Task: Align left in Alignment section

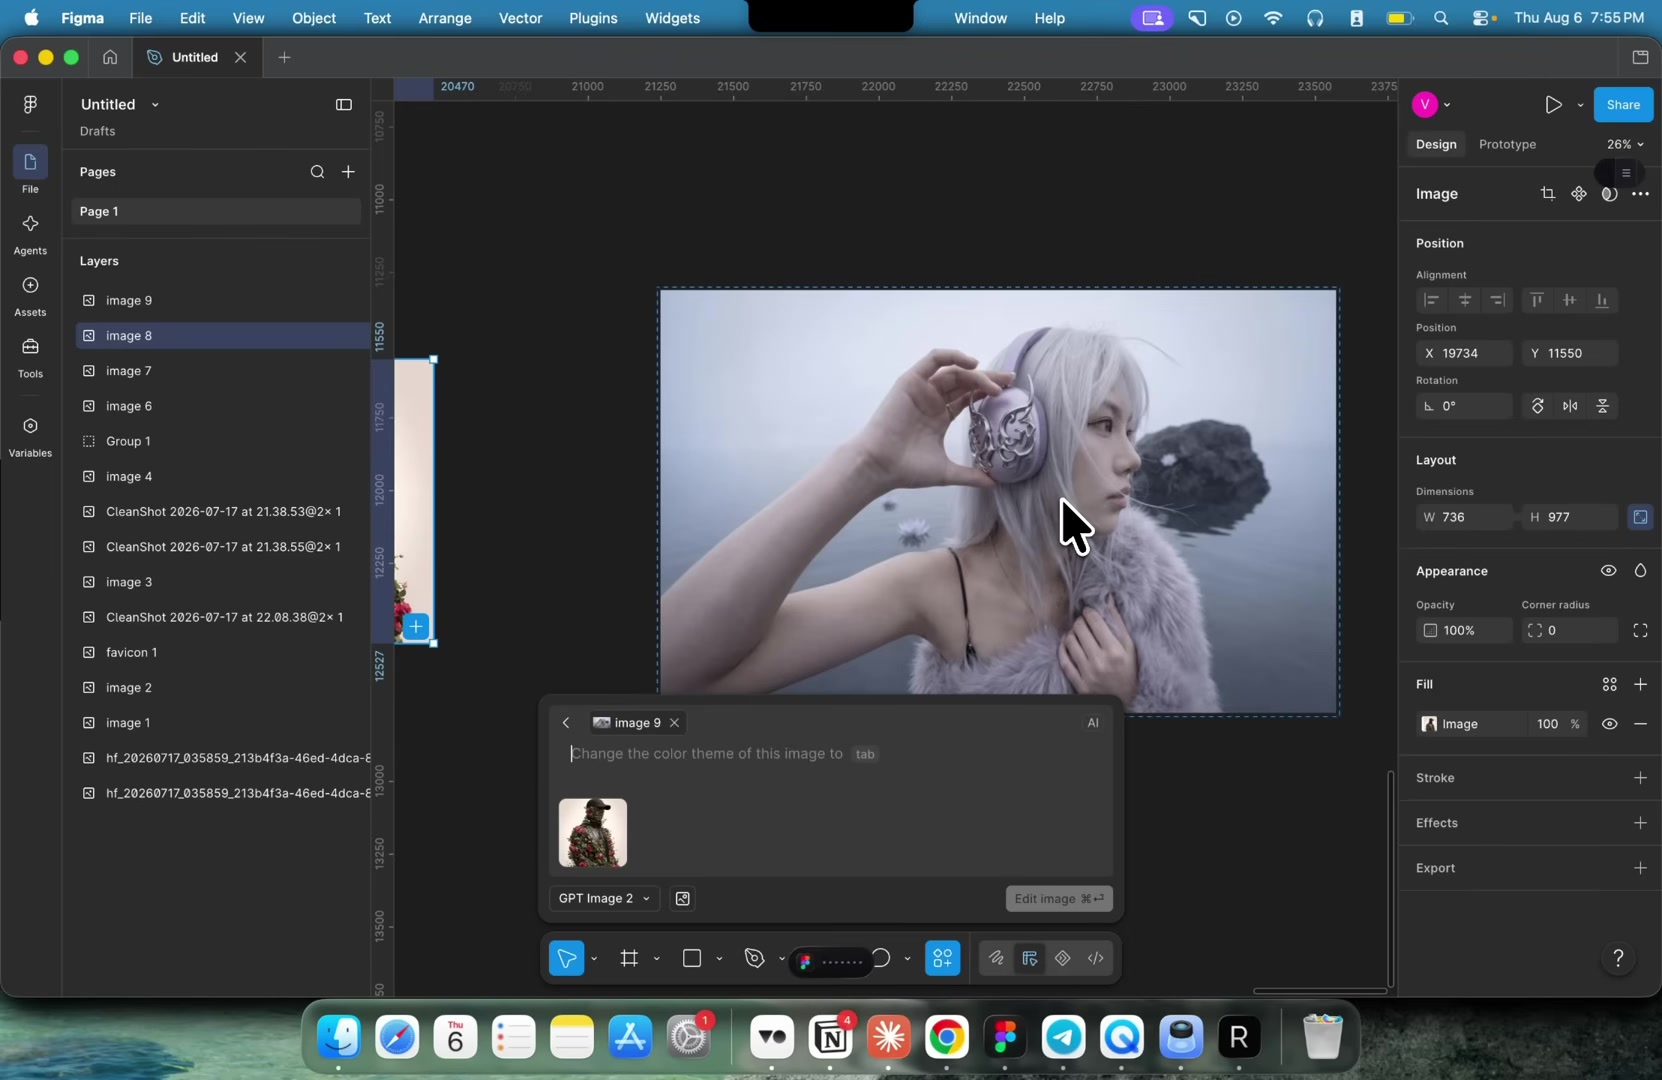Action: 1432,300
